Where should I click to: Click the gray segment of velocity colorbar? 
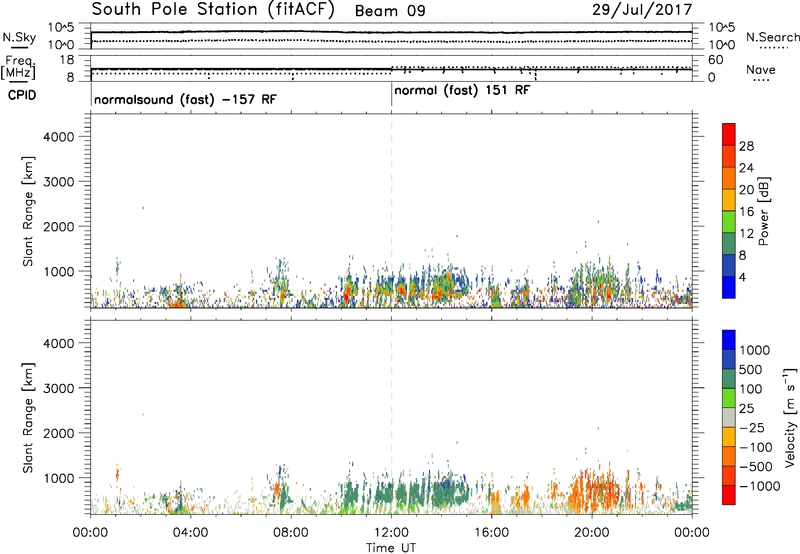click(x=729, y=418)
